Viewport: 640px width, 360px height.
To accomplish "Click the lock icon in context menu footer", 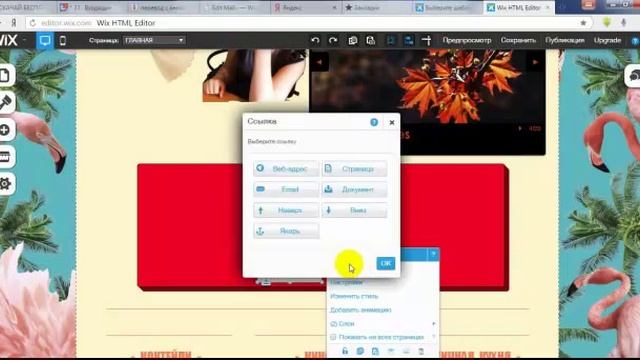I will tap(345, 351).
